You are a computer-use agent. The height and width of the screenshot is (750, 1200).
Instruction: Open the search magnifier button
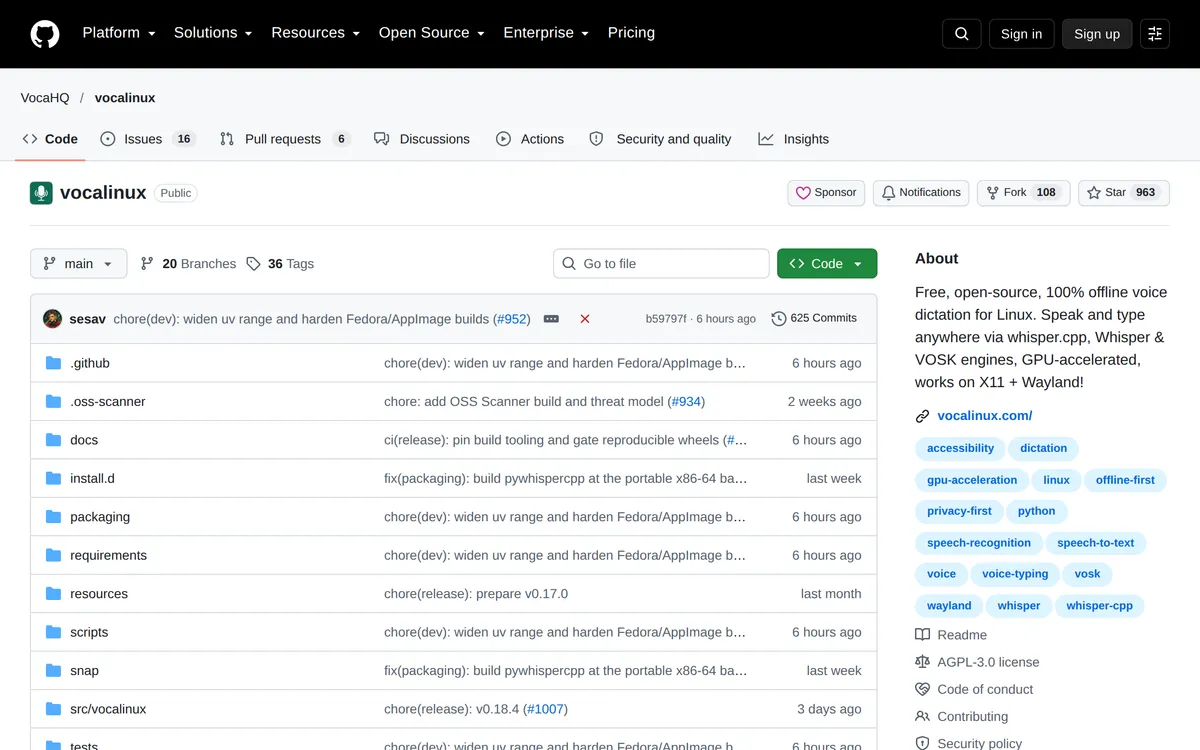click(x=962, y=34)
